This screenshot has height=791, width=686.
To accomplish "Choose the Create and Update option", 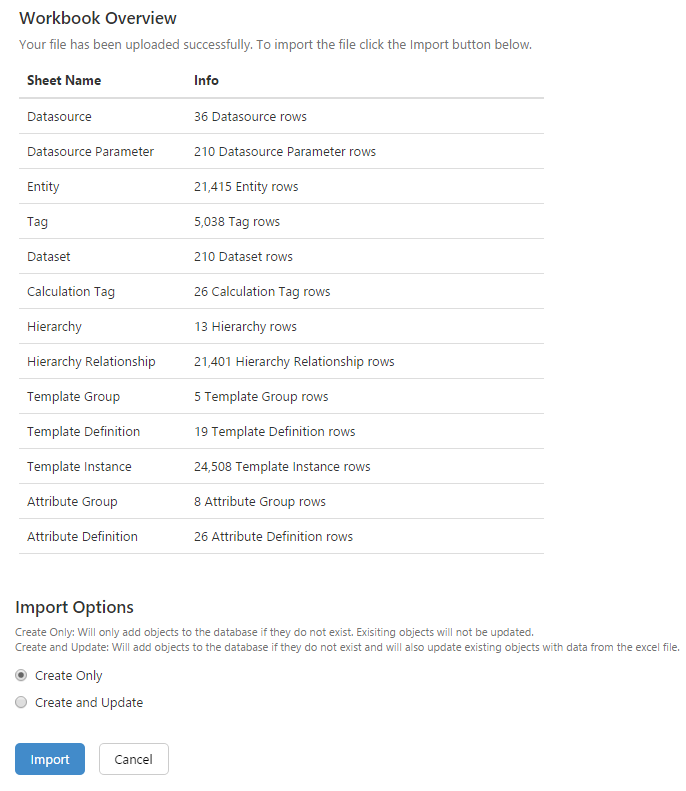I will pos(22,703).
